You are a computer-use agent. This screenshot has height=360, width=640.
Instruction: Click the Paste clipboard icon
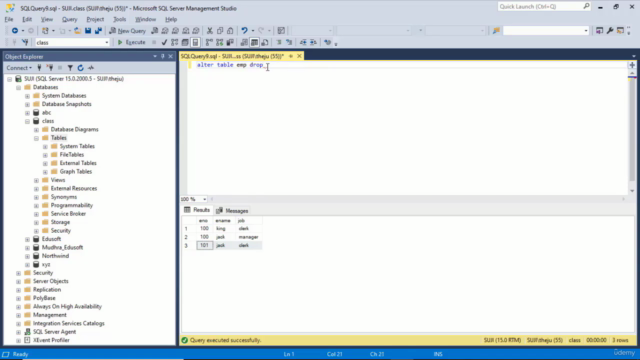(230, 31)
